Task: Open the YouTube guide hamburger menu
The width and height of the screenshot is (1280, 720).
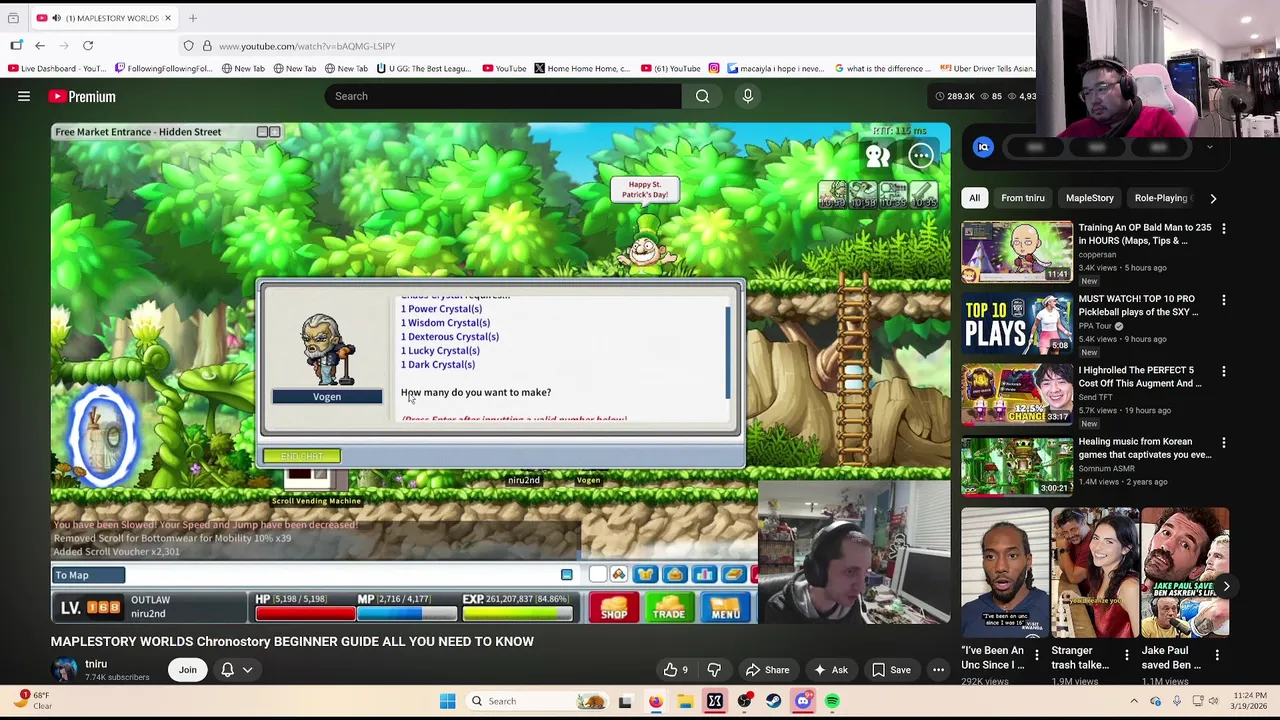Action: coord(24,96)
